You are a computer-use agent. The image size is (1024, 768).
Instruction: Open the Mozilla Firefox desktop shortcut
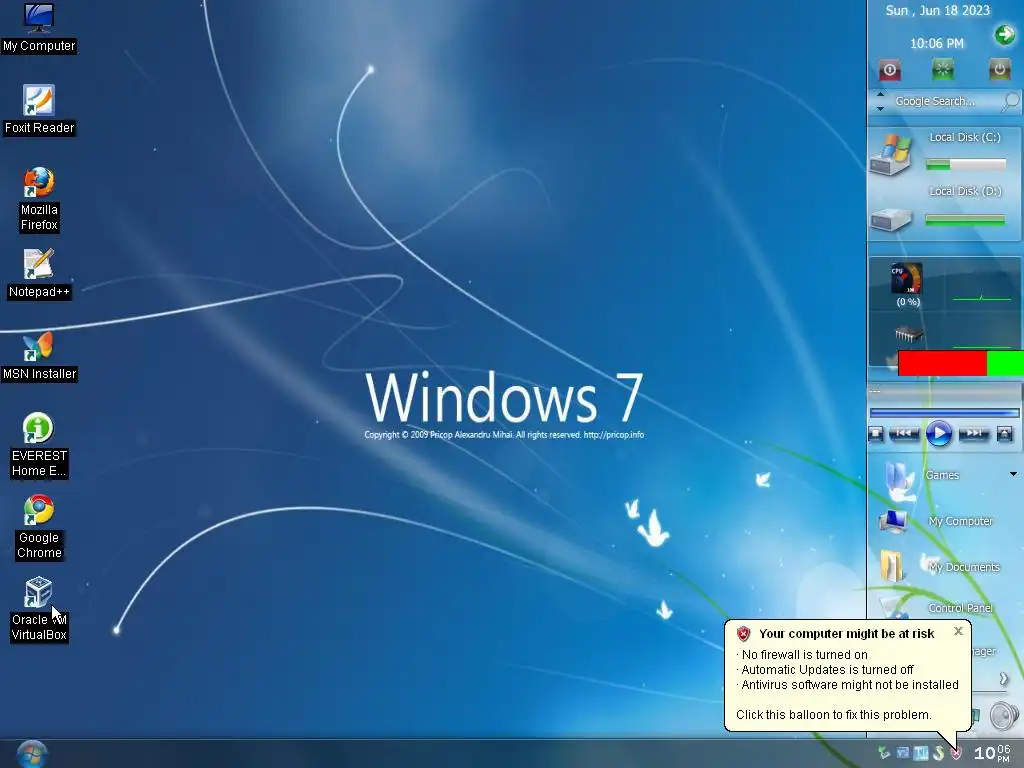click(x=39, y=199)
